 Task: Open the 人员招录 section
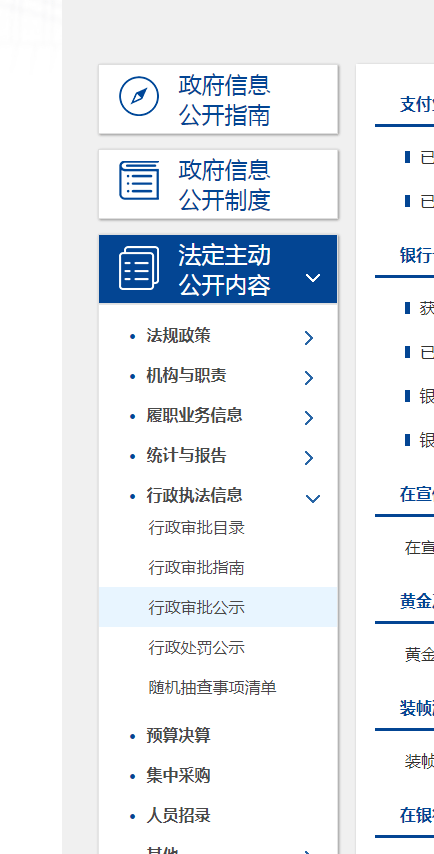point(178,815)
